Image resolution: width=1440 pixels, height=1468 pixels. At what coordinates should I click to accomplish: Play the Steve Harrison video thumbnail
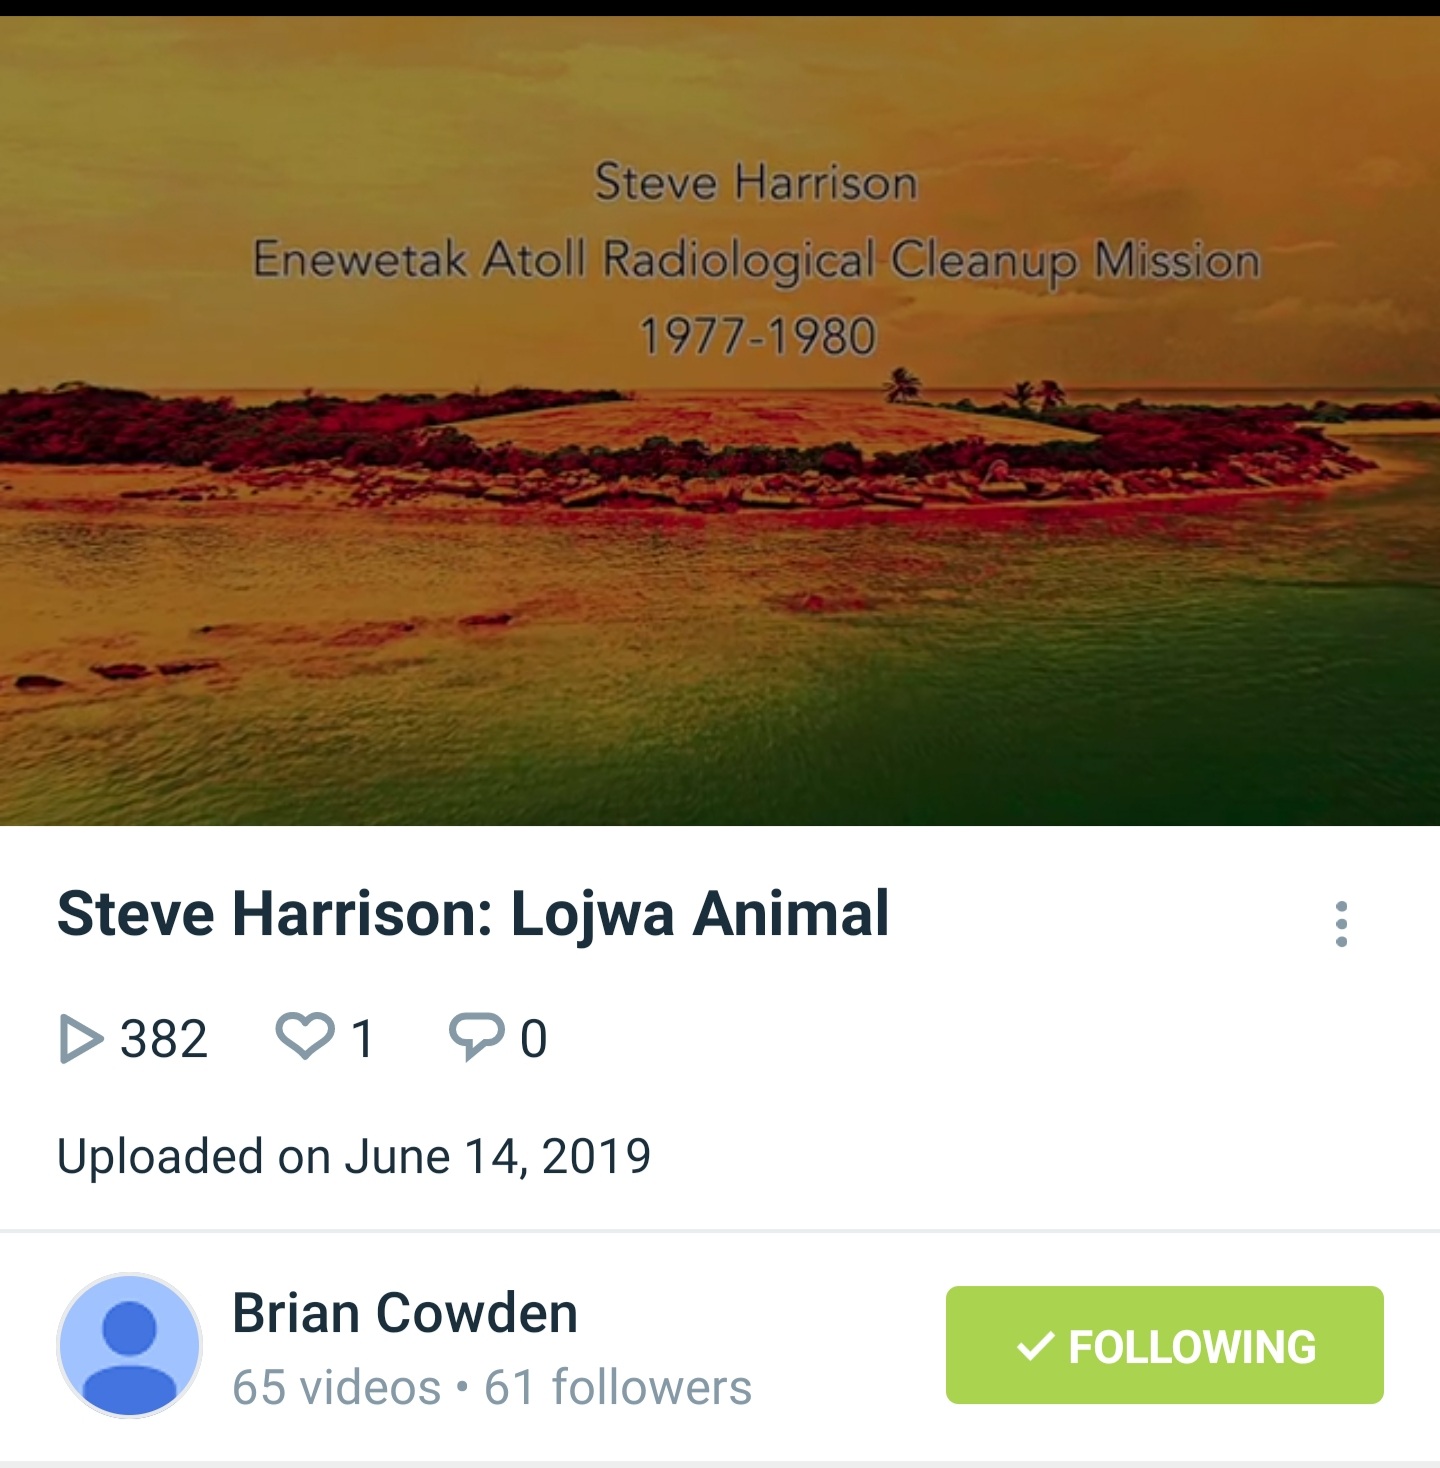point(720,420)
